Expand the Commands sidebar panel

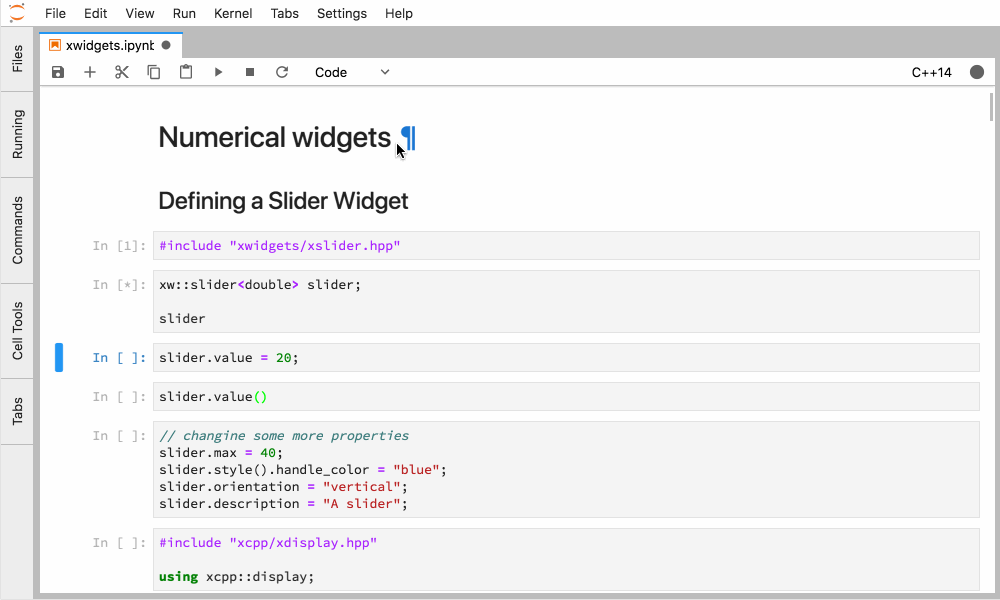pos(17,230)
